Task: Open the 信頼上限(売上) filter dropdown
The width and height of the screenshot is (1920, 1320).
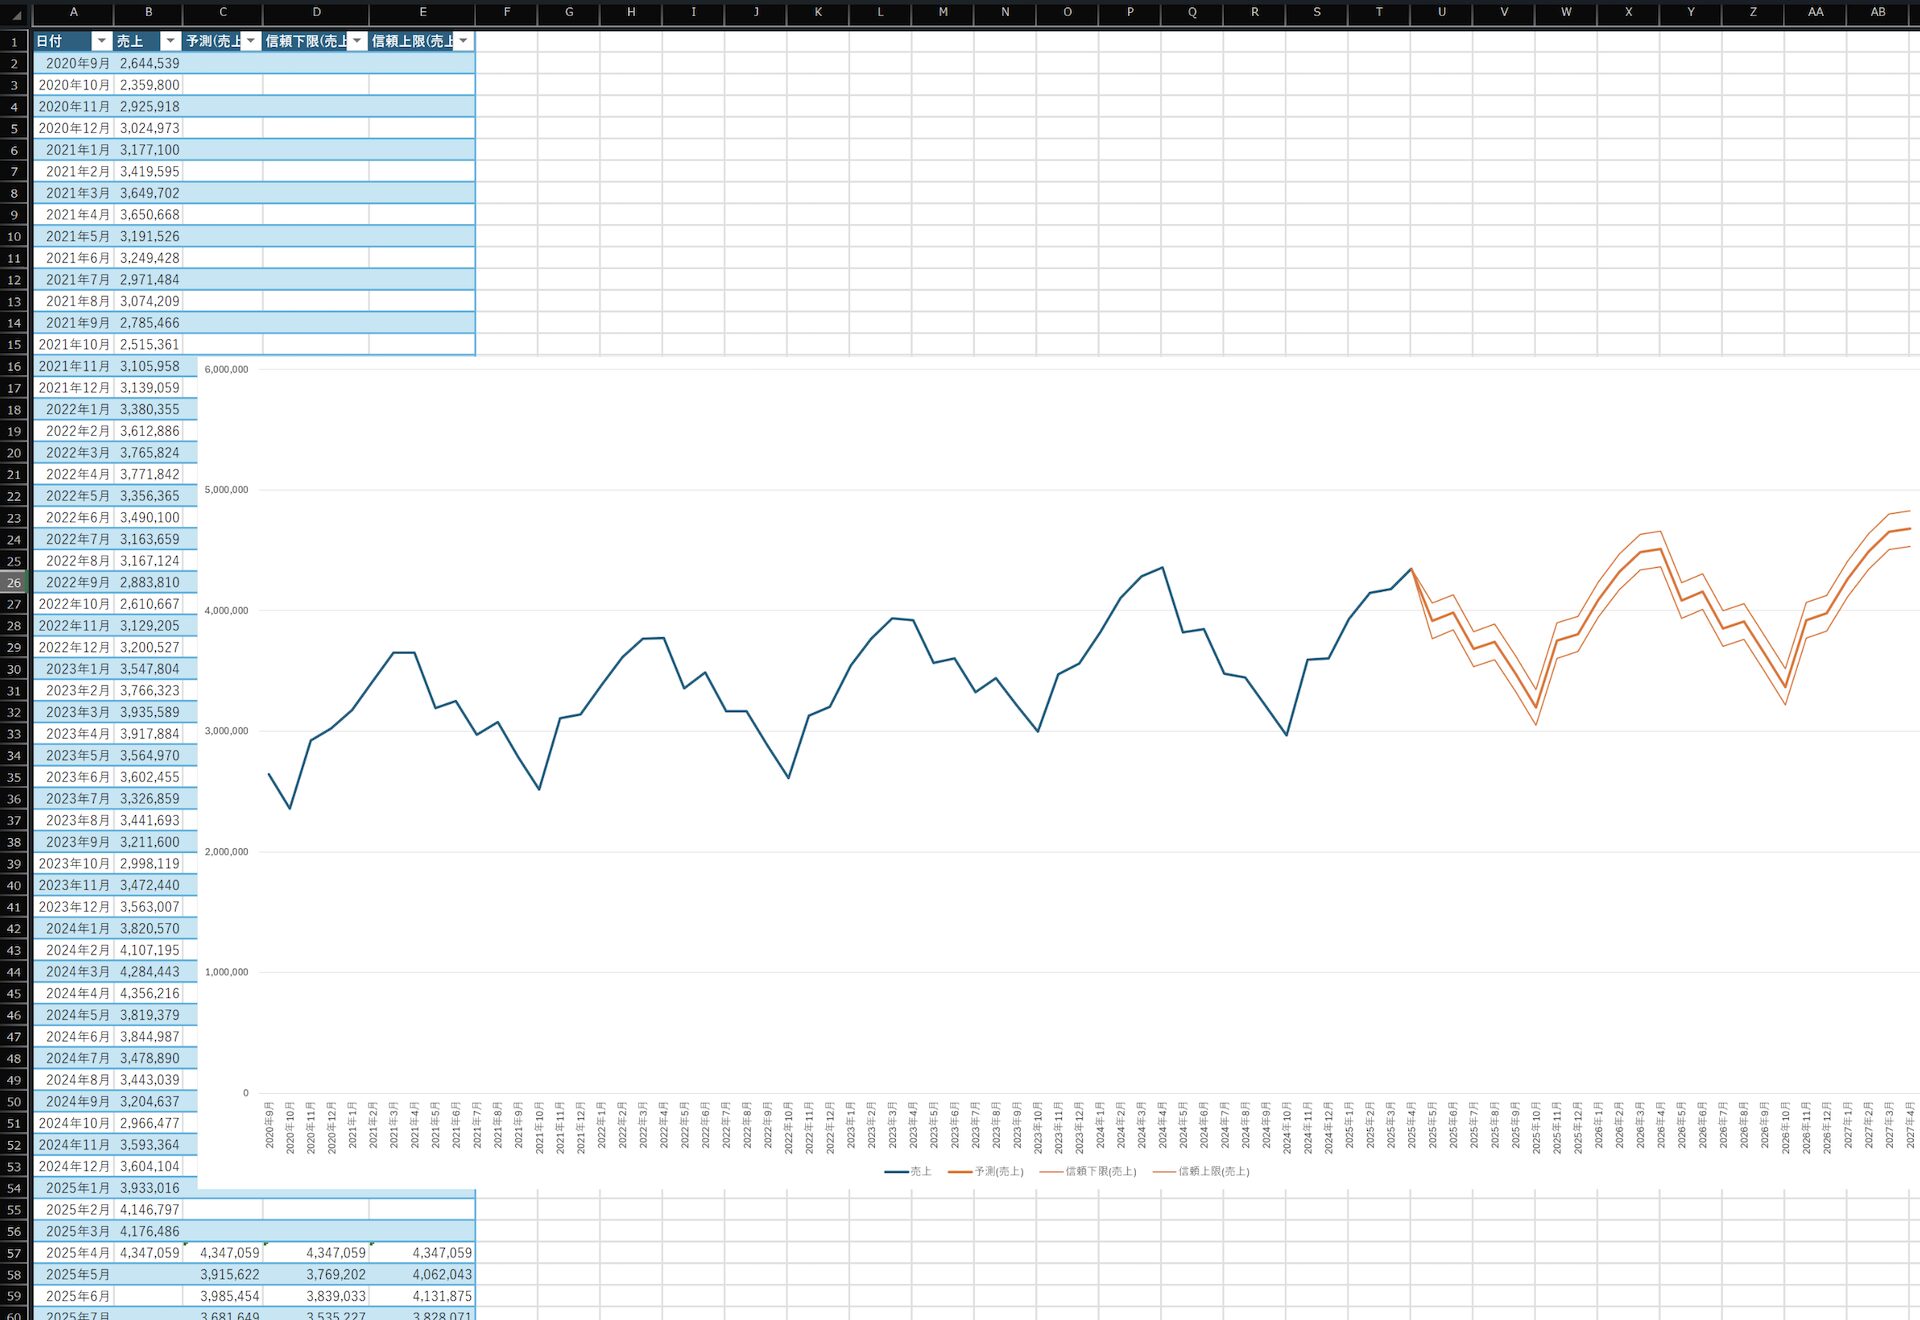Action: click(463, 41)
